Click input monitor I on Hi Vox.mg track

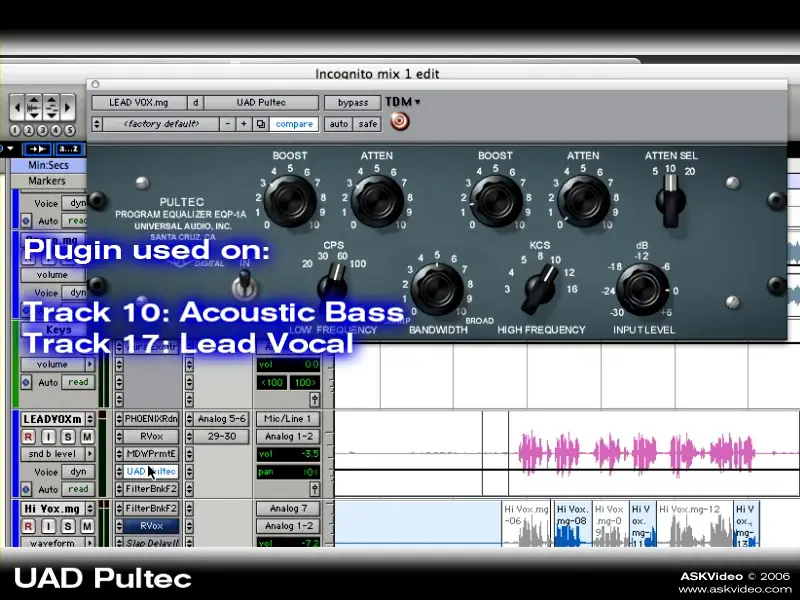pos(48,526)
